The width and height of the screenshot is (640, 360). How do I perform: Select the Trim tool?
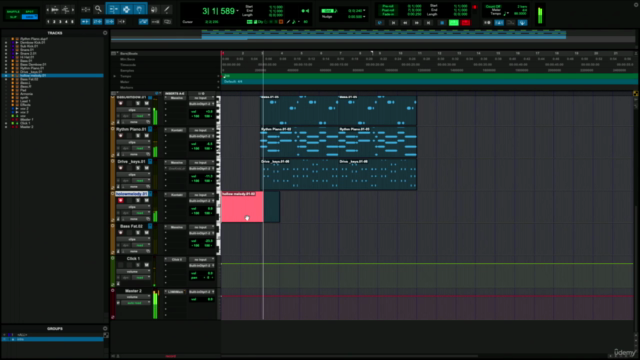113,9
